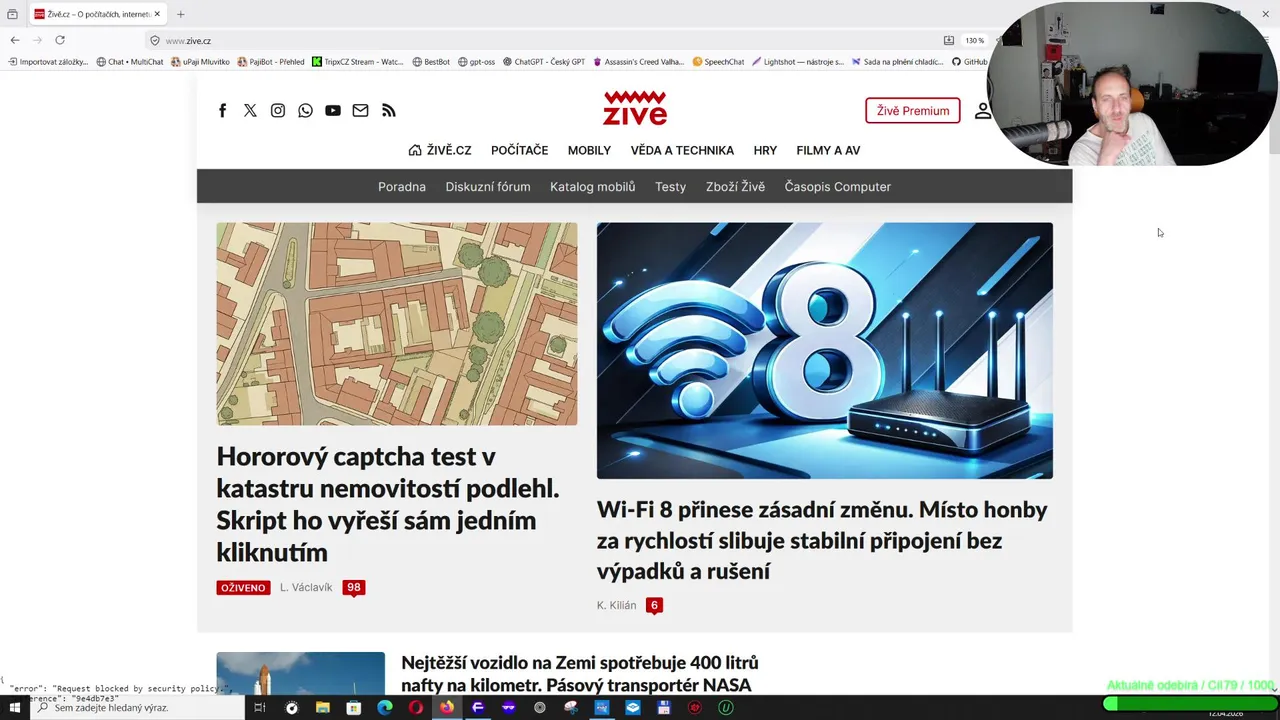Open the Windows Start menu

[x=14, y=707]
